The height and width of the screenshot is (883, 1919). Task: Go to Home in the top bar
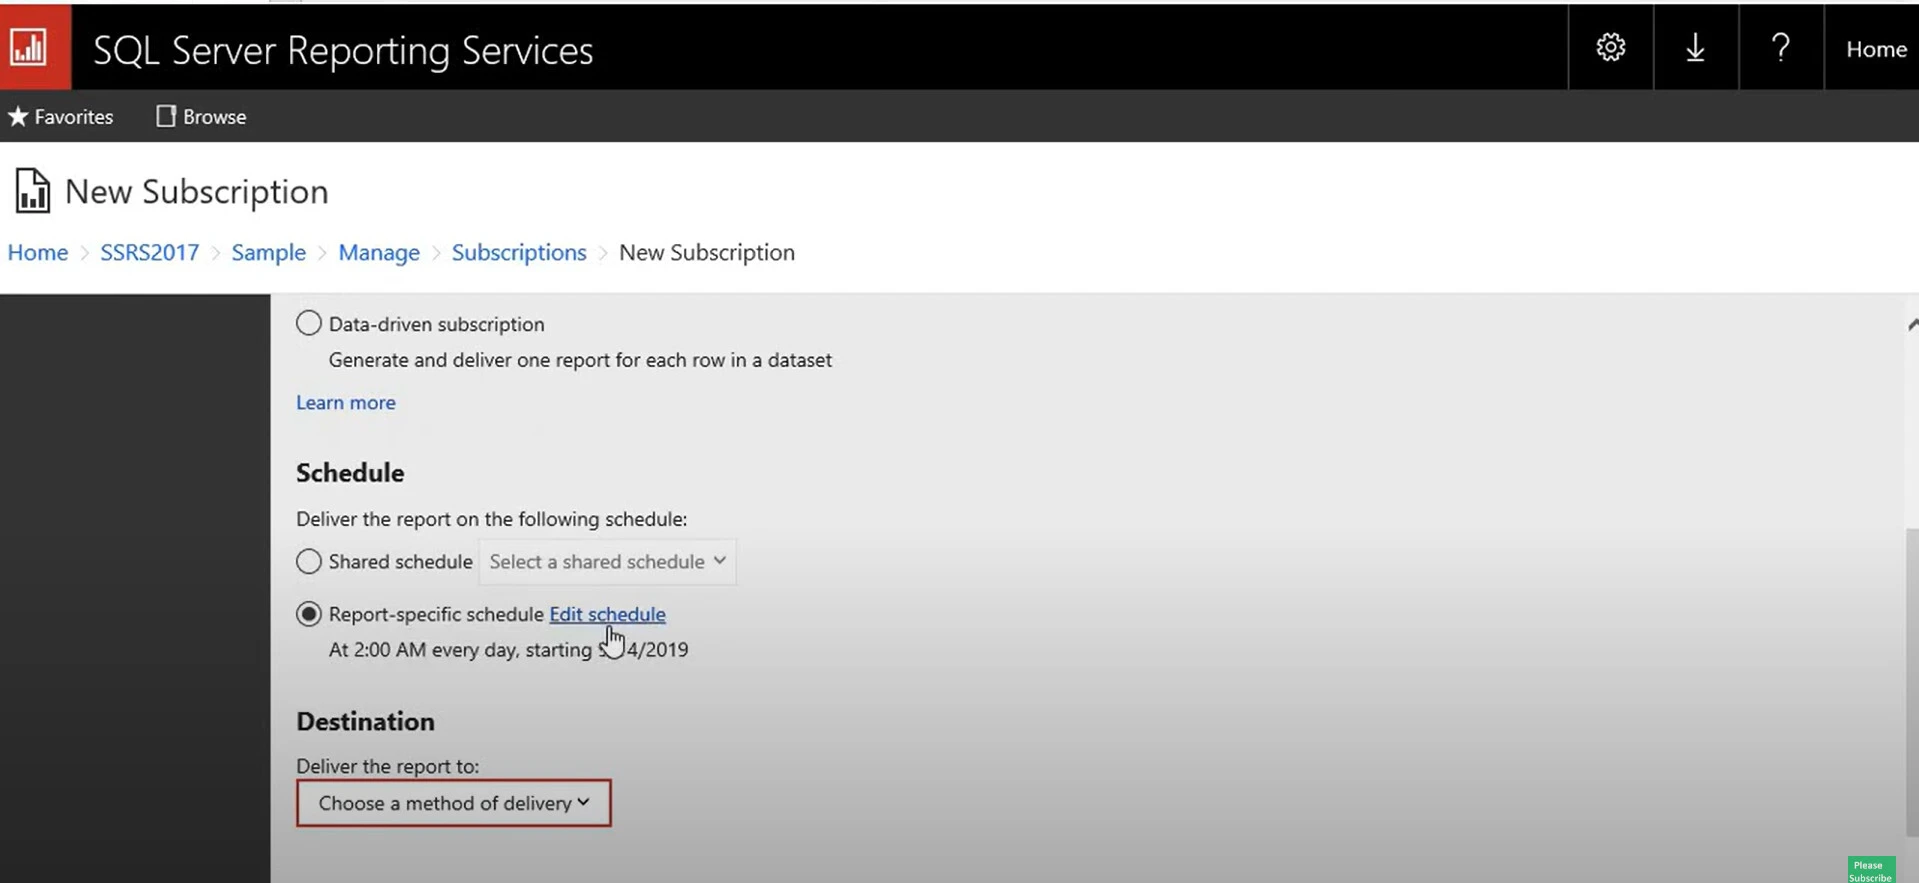click(x=1875, y=49)
